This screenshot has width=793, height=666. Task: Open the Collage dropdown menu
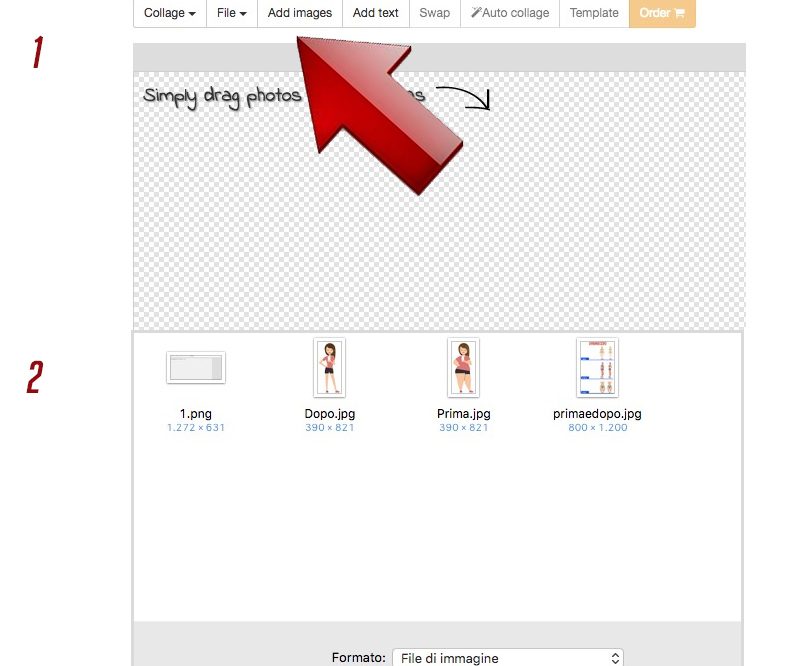pyautogui.click(x=170, y=13)
